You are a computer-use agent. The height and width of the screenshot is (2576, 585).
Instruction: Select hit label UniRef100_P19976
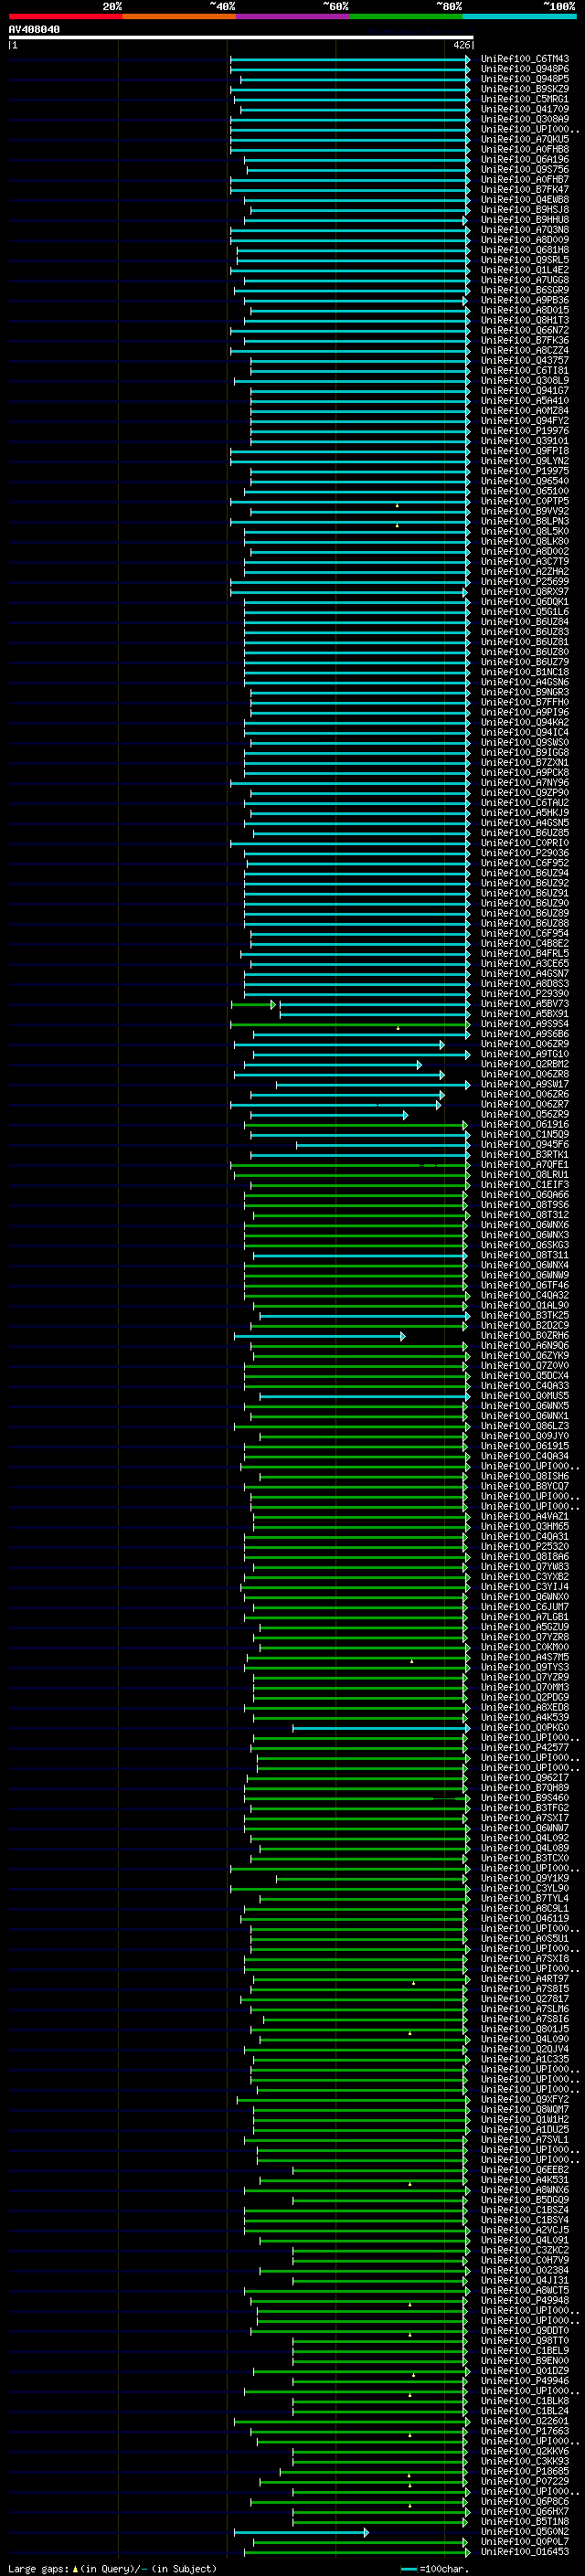pos(525,431)
